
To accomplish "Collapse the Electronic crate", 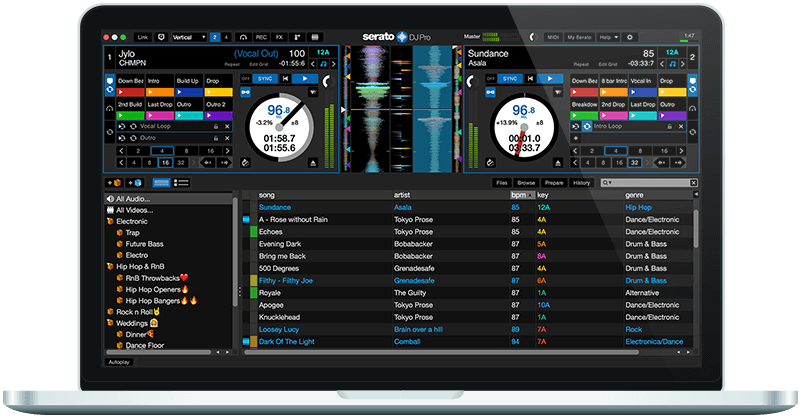I will (x=110, y=222).
